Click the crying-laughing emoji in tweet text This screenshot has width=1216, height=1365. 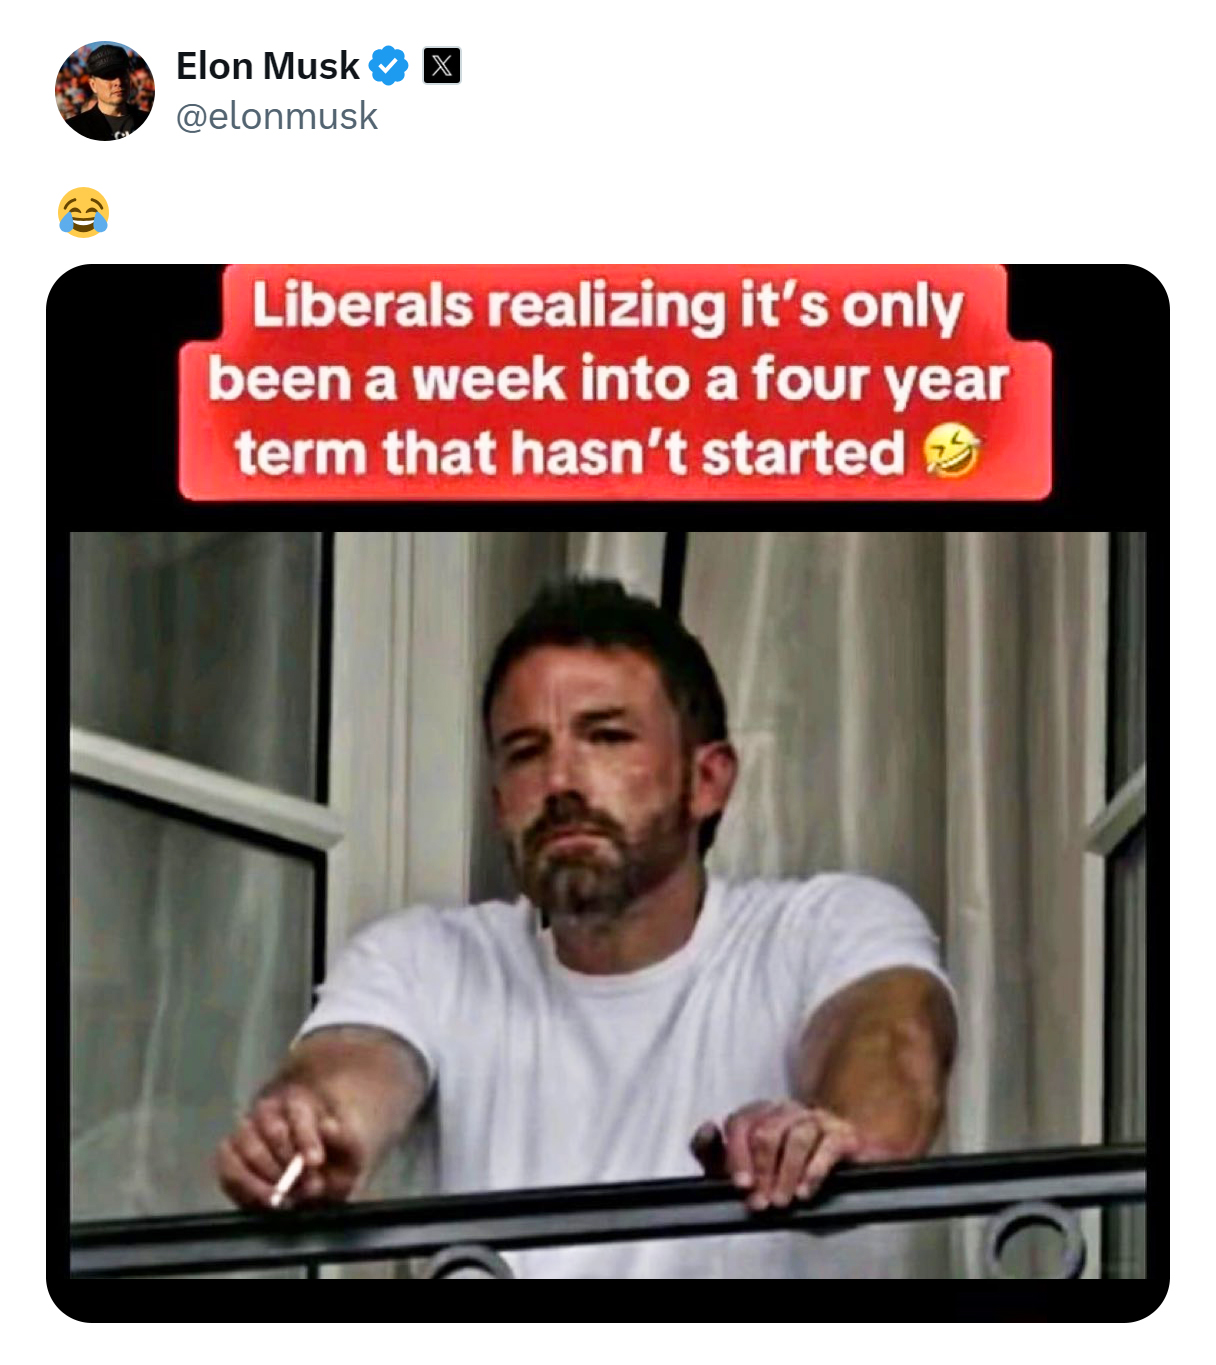pyautogui.click(x=83, y=212)
